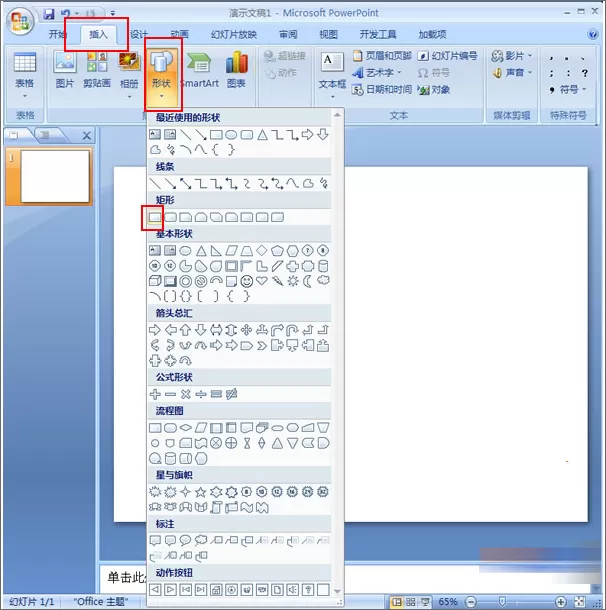The height and width of the screenshot is (610, 606).
Task: Open PowerPoint help question mark icon
Action: tap(592, 34)
